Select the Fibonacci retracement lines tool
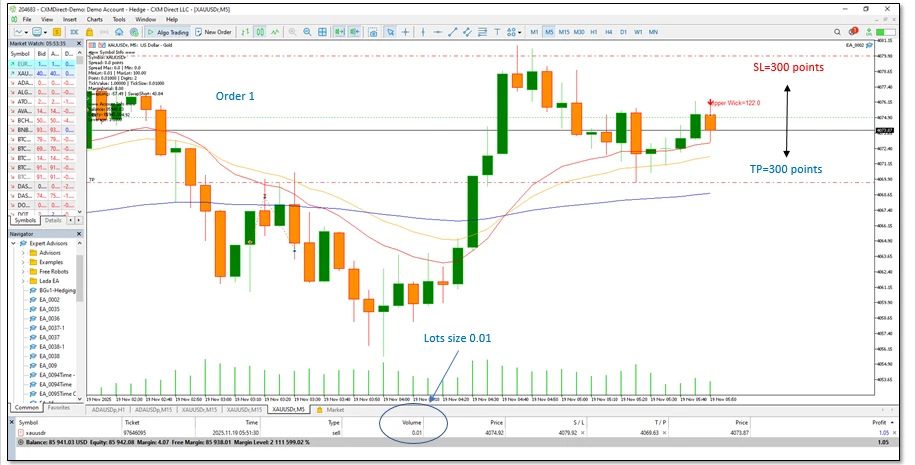This screenshot has width=915, height=465. pos(482,32)
